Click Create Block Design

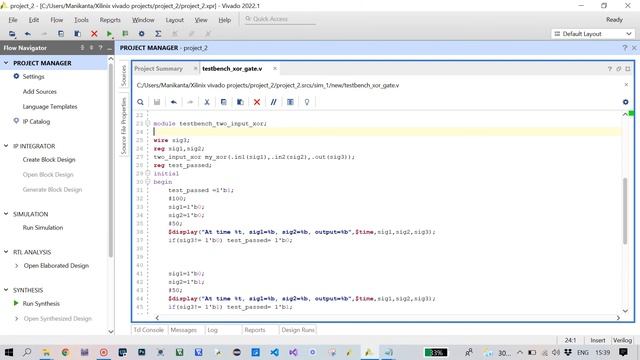49,160
